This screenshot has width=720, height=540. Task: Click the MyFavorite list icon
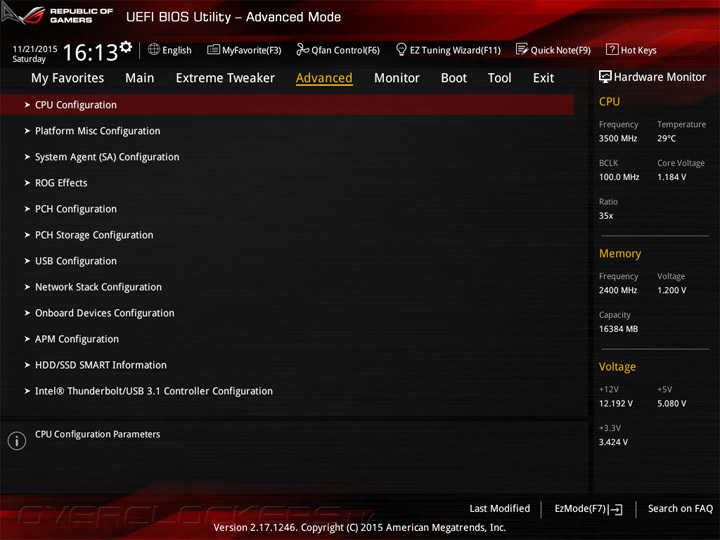tap(214, 50)
